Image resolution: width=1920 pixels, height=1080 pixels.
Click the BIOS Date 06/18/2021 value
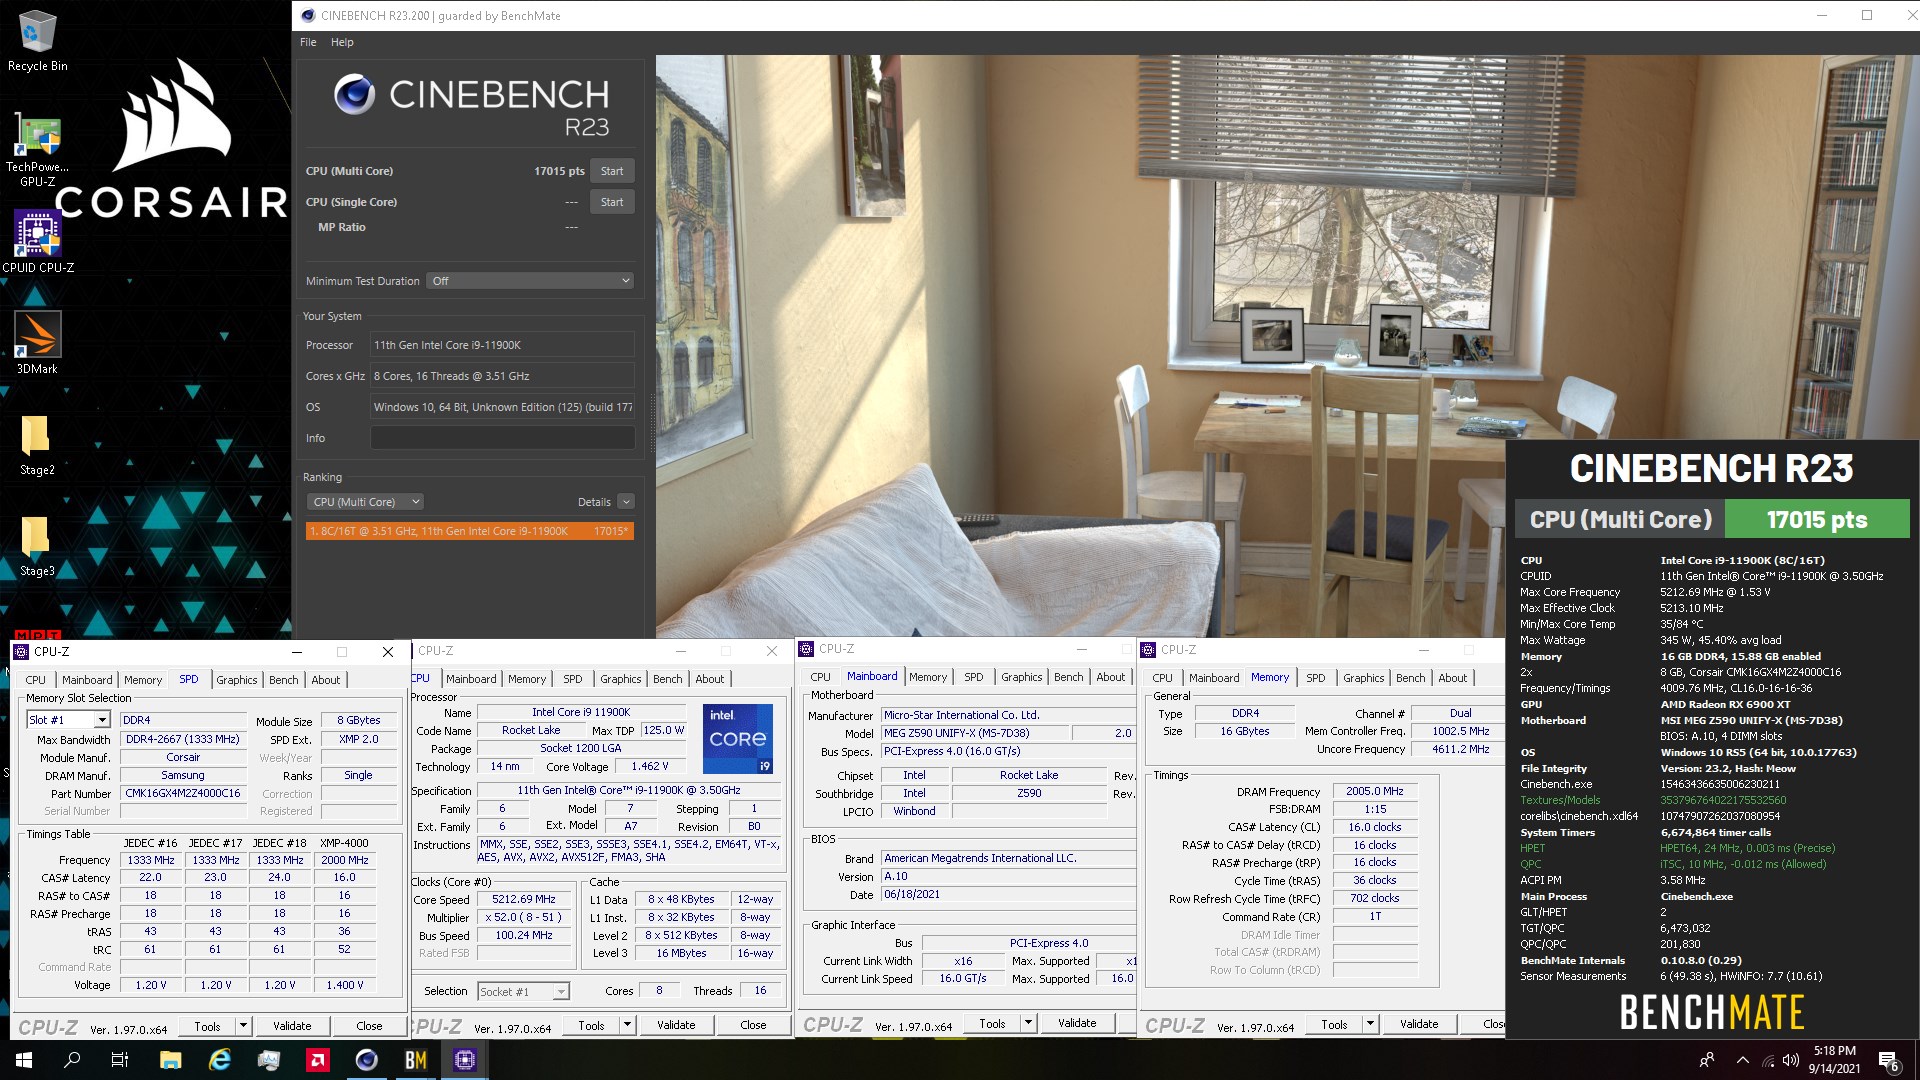pyautogui.click(x=1008, y=894)
